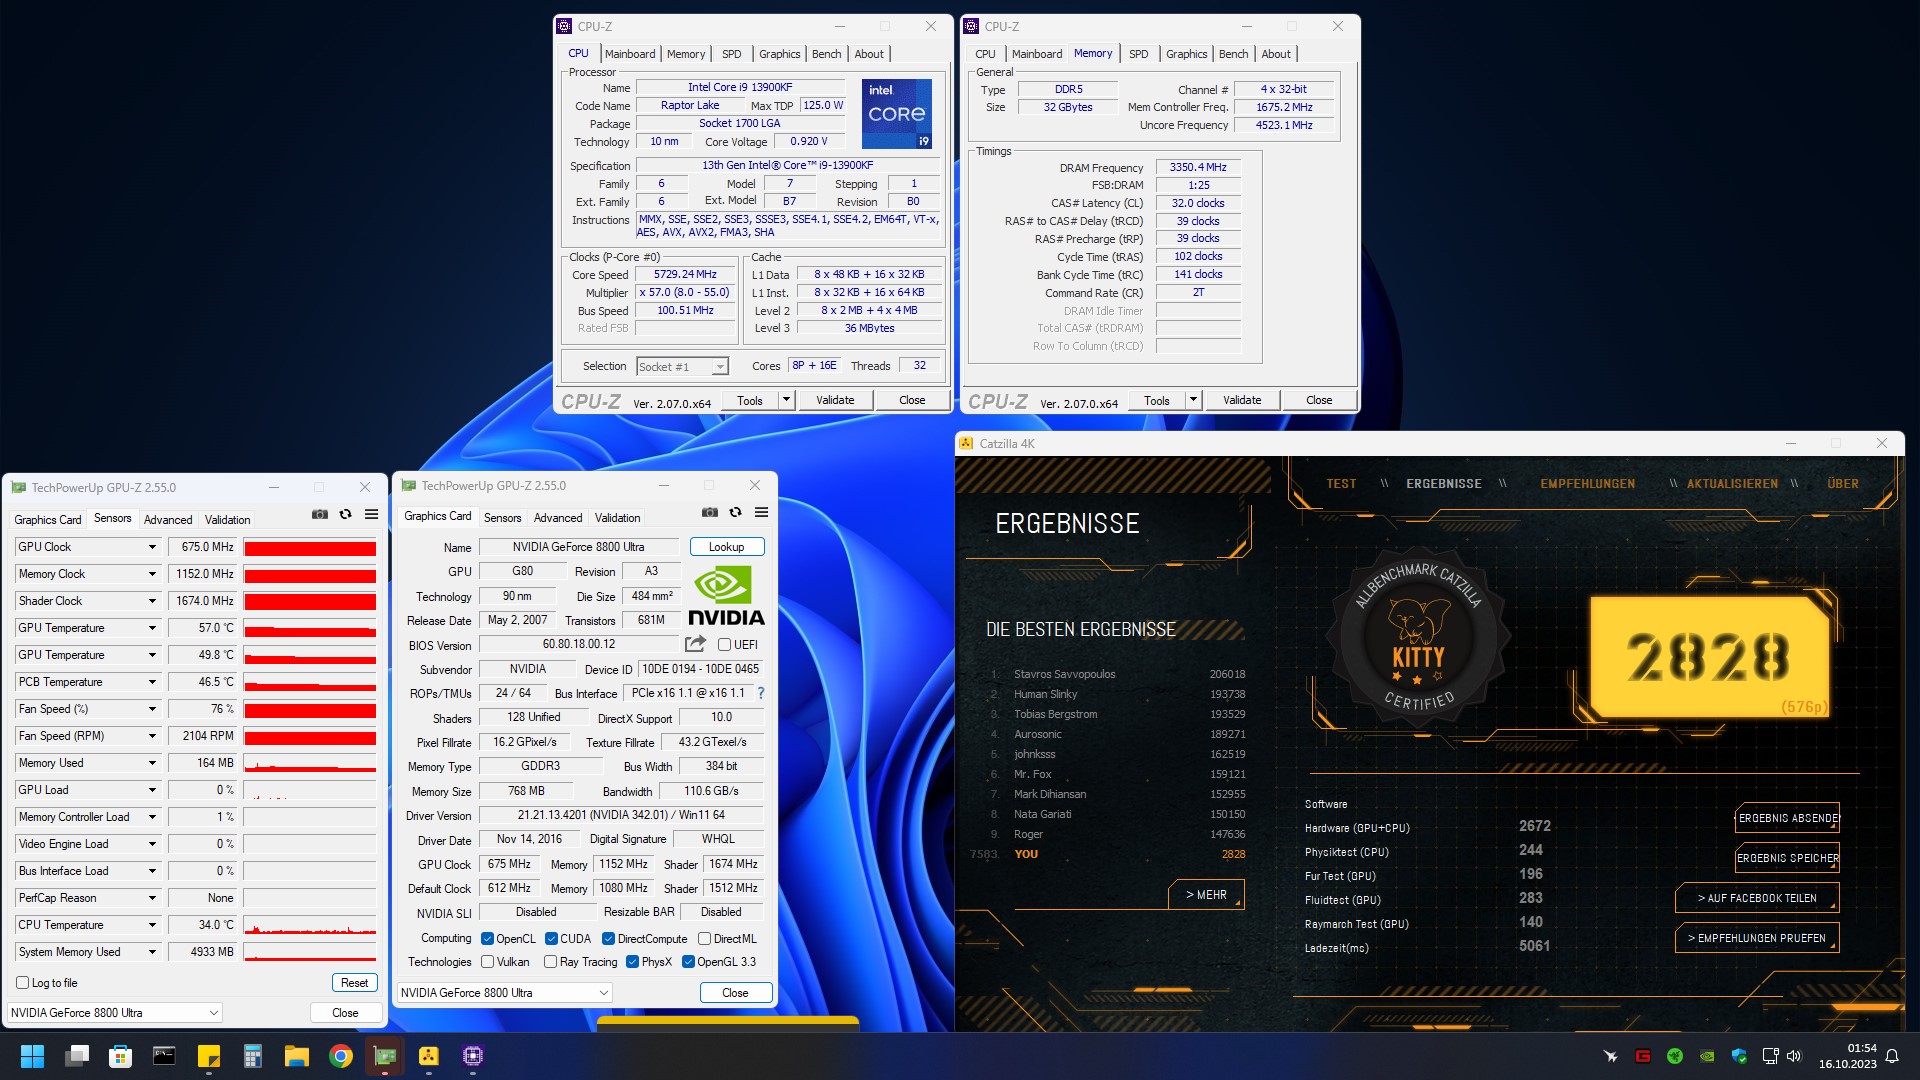Switch to SPD tab in CPU-Z Memory window
1920x1080 pixels.
coord(1138,54)
